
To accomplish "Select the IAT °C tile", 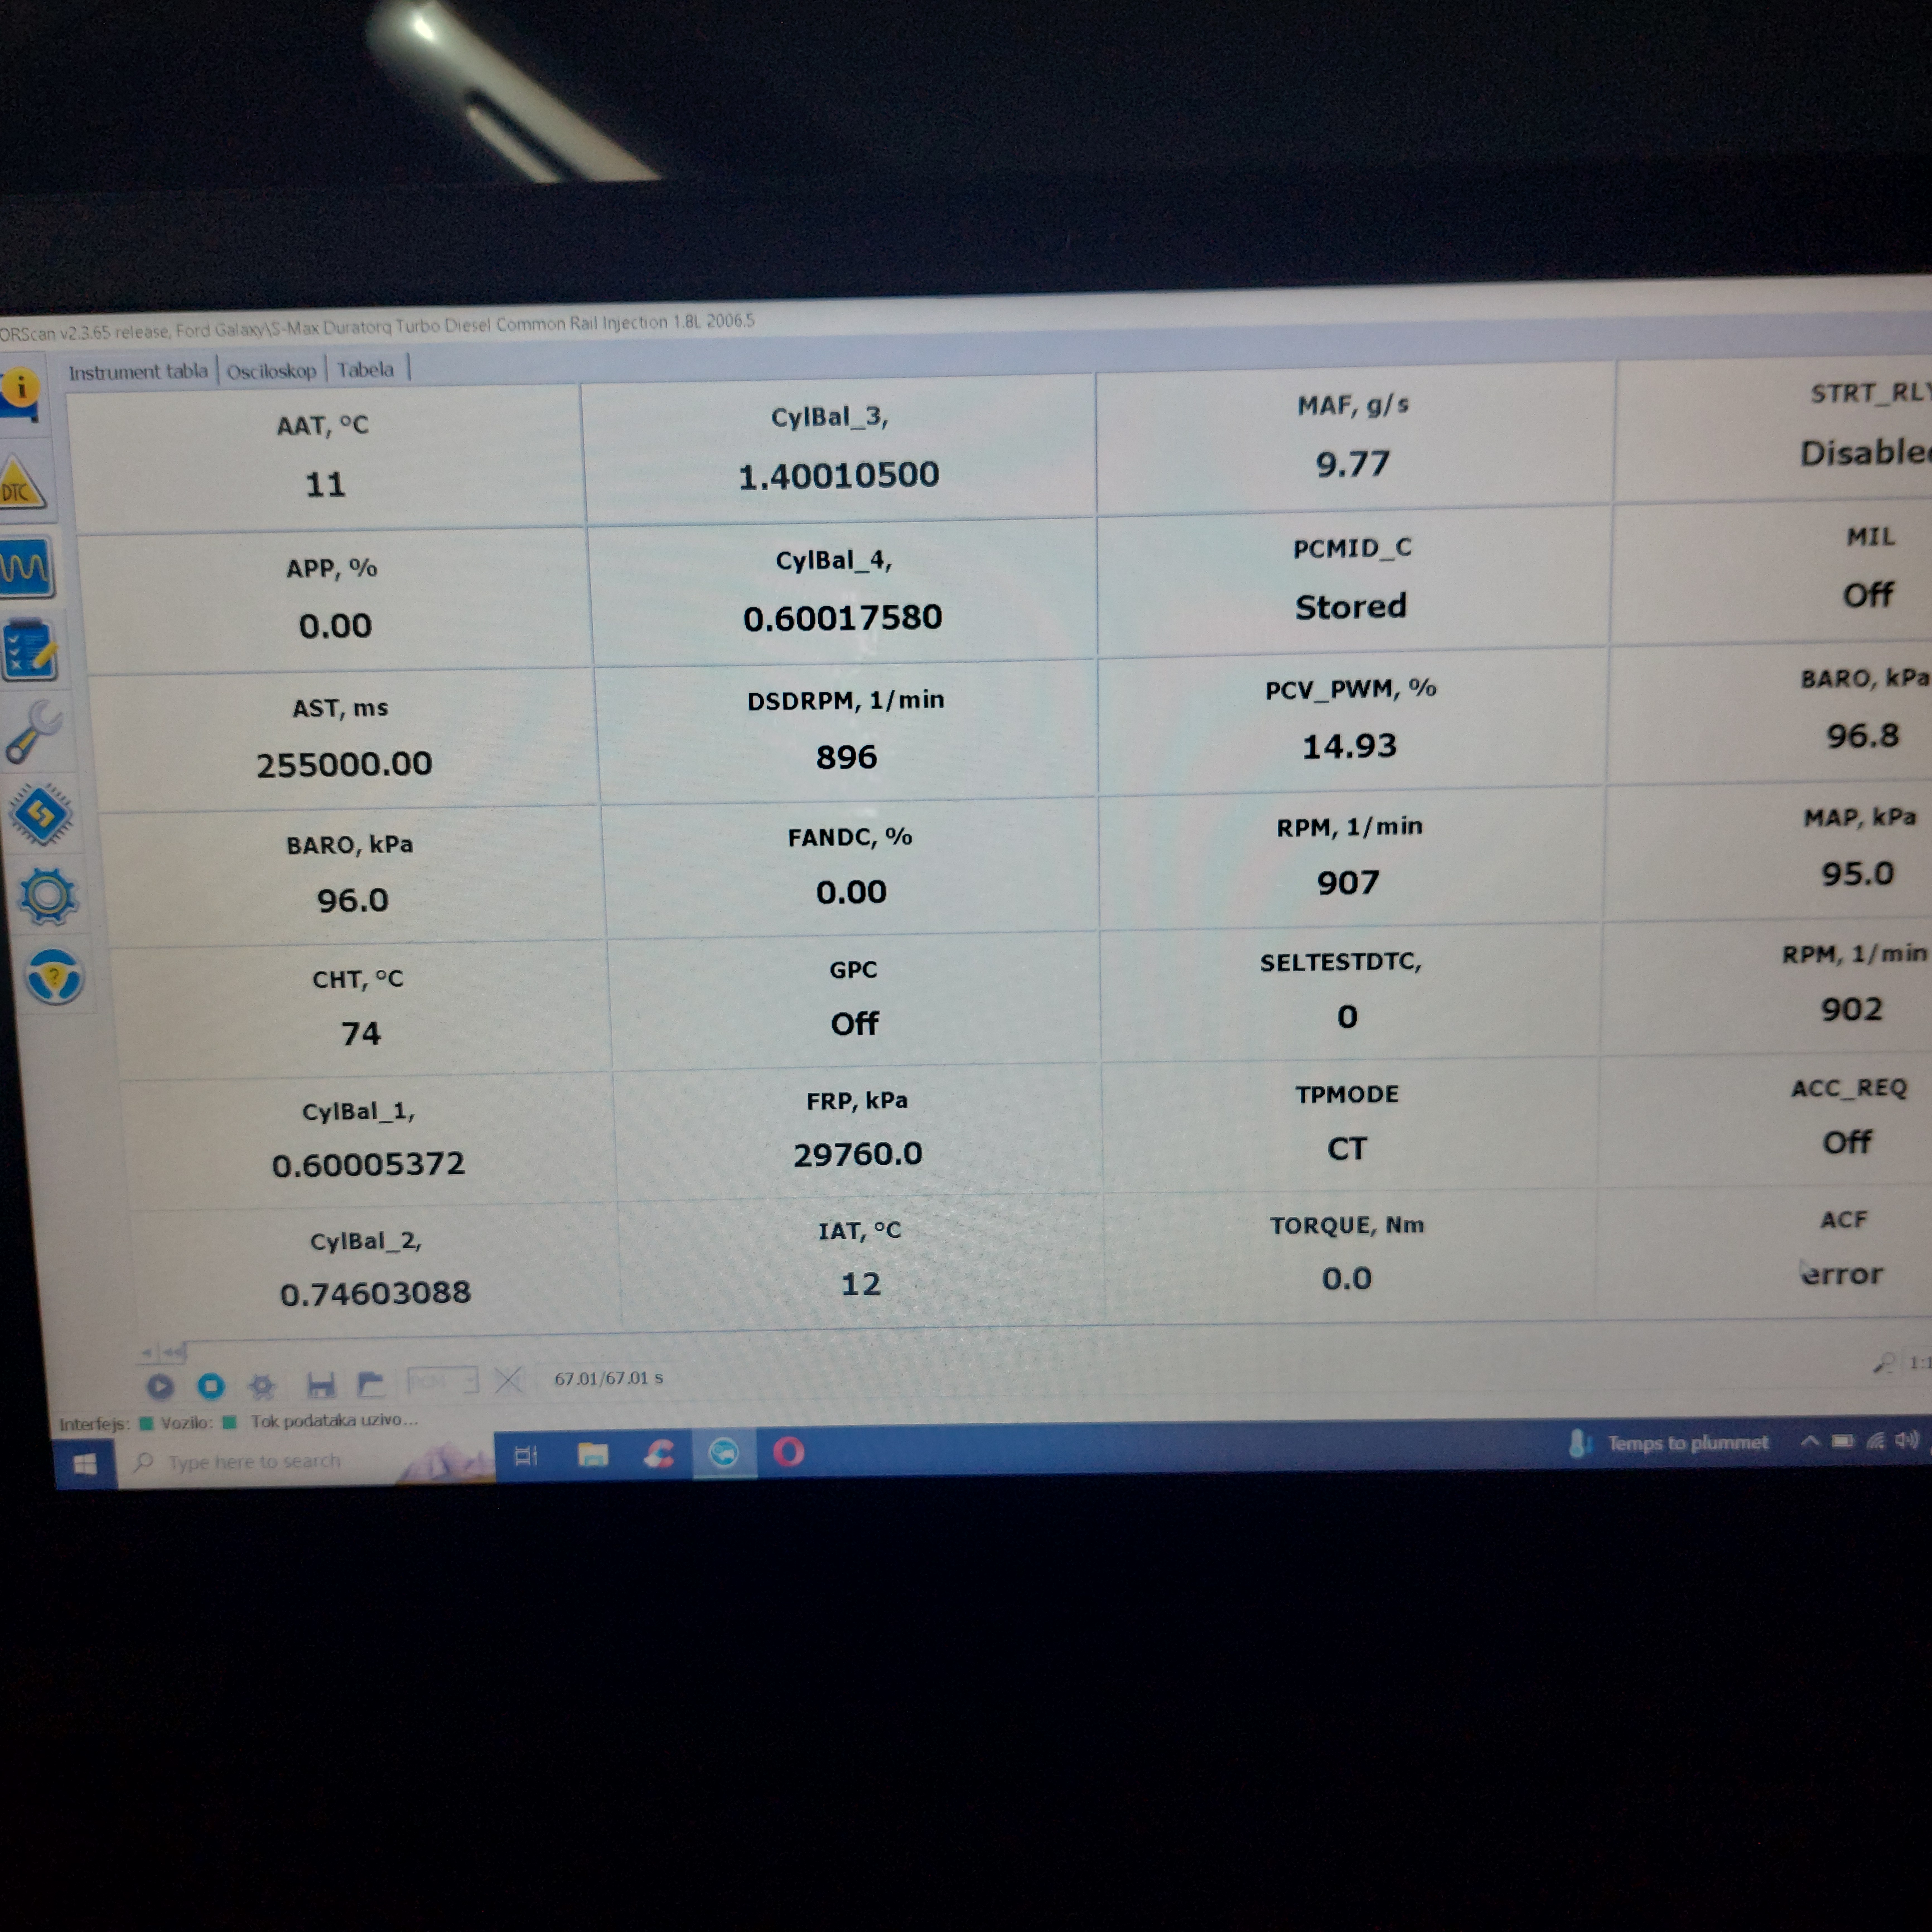I will coord(861,1260).
